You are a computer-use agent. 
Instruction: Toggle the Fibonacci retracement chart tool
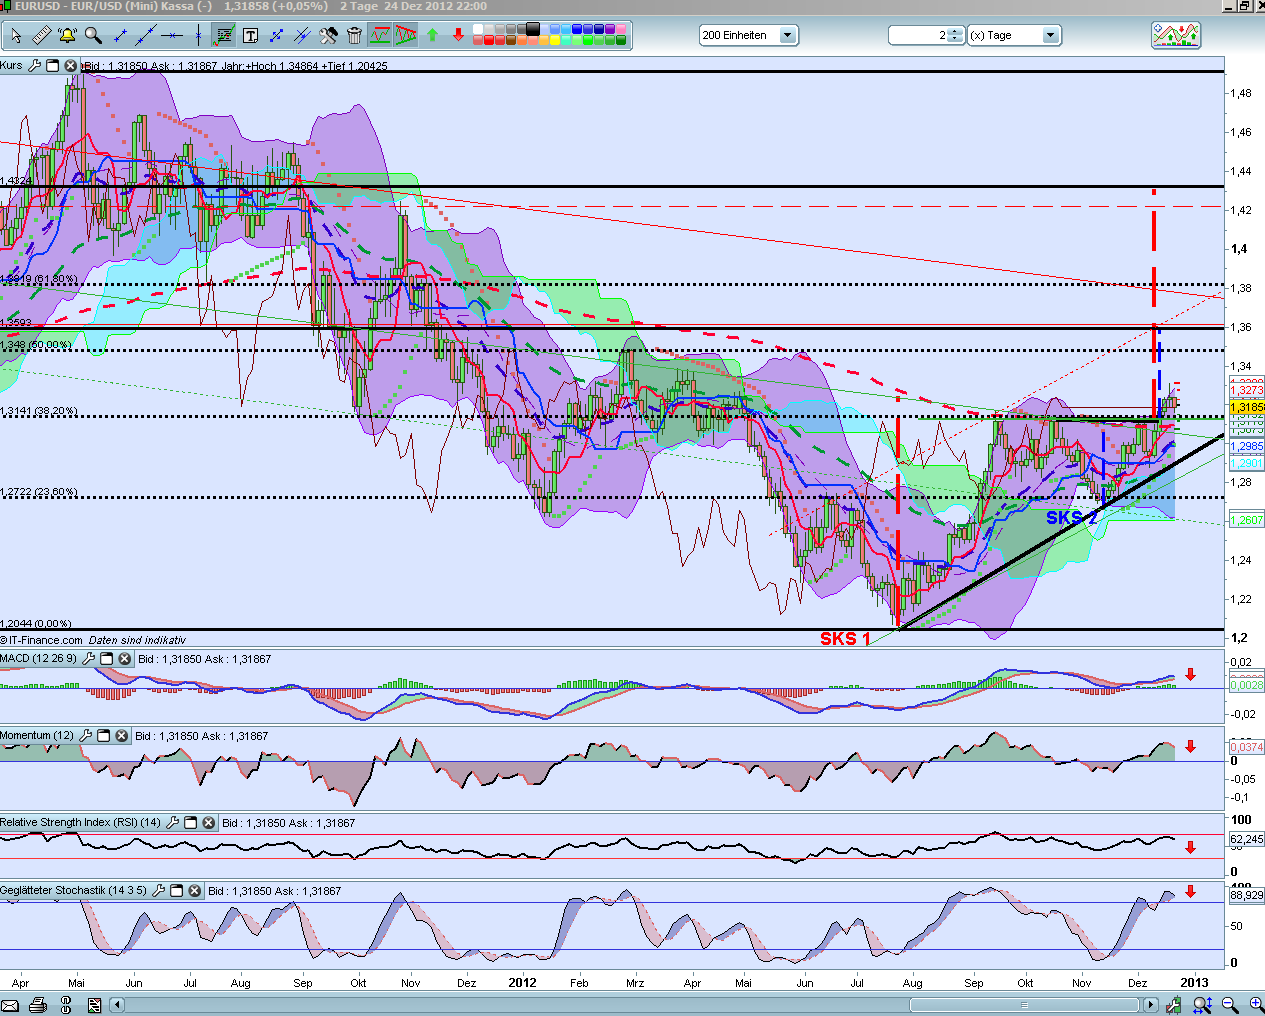click(224, 35)
